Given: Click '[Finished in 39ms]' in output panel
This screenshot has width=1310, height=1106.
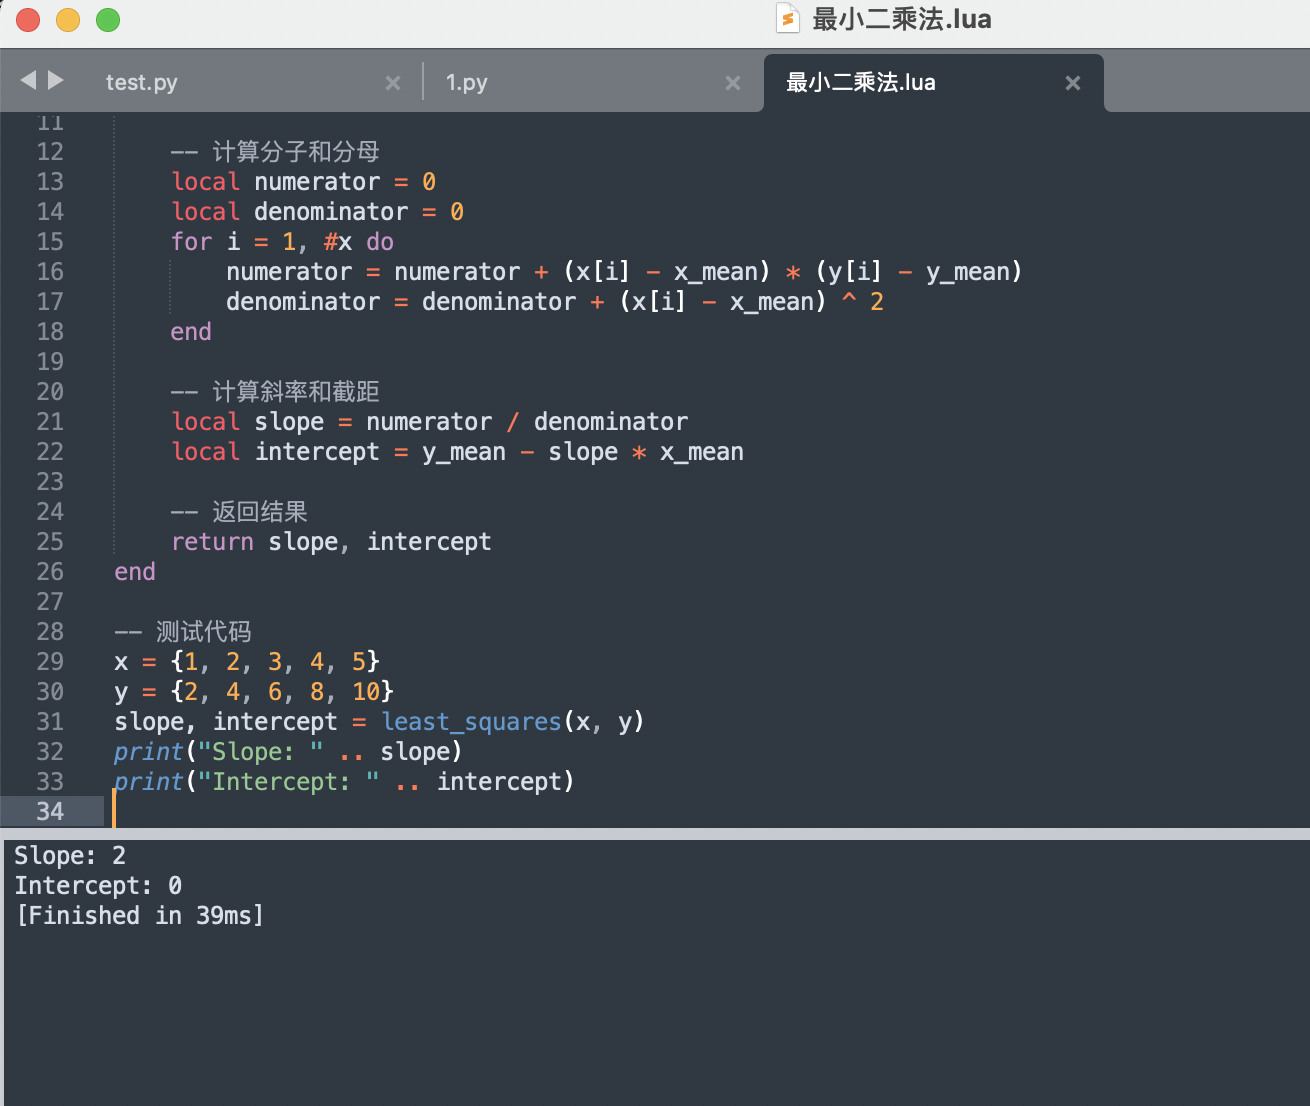Looking at the screenshot, I should (x=140, y=916).
